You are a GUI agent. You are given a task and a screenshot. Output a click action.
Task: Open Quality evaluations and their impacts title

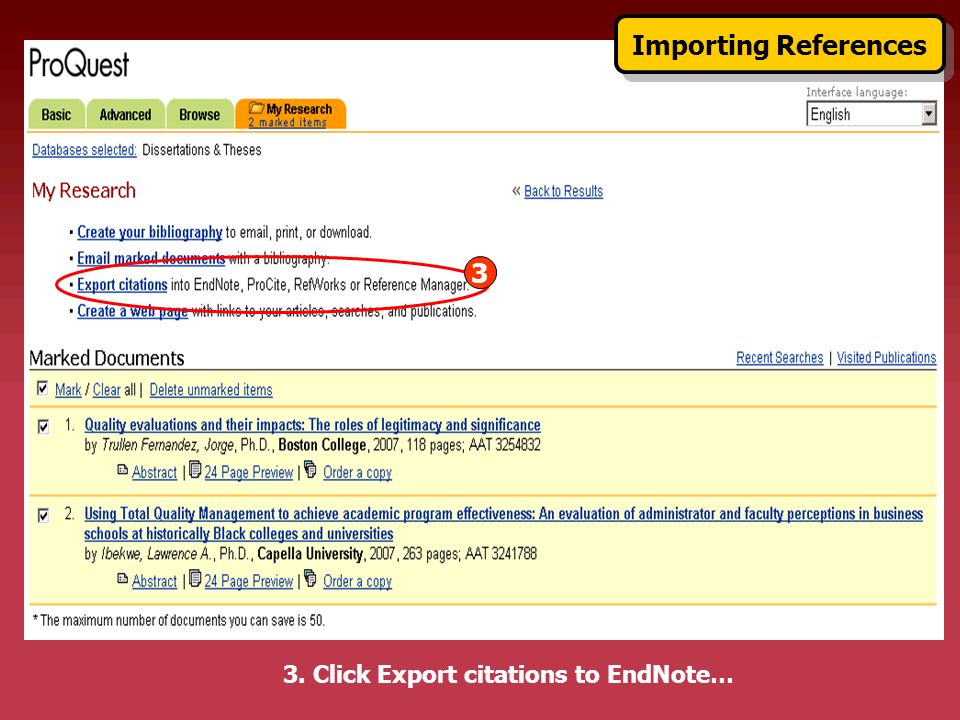[312, 425]
